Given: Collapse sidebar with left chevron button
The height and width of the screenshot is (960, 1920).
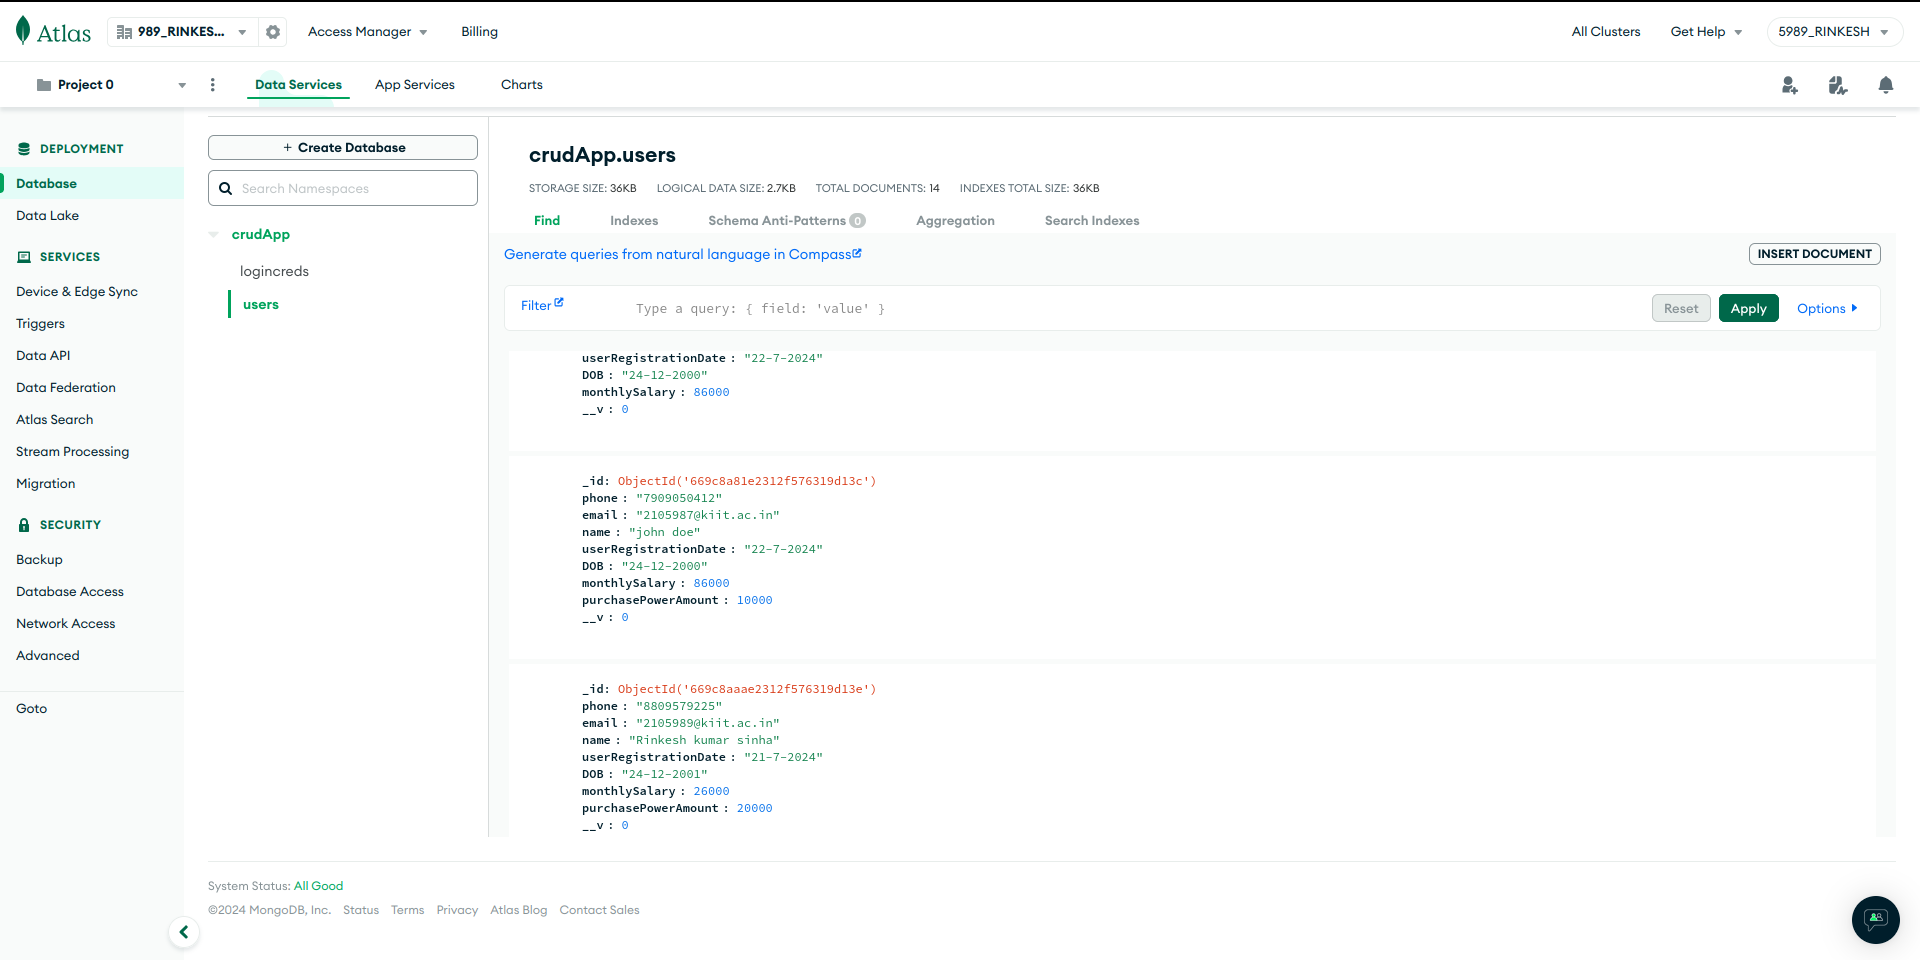Looking at the screenshot, I should (x=184, y=932).
